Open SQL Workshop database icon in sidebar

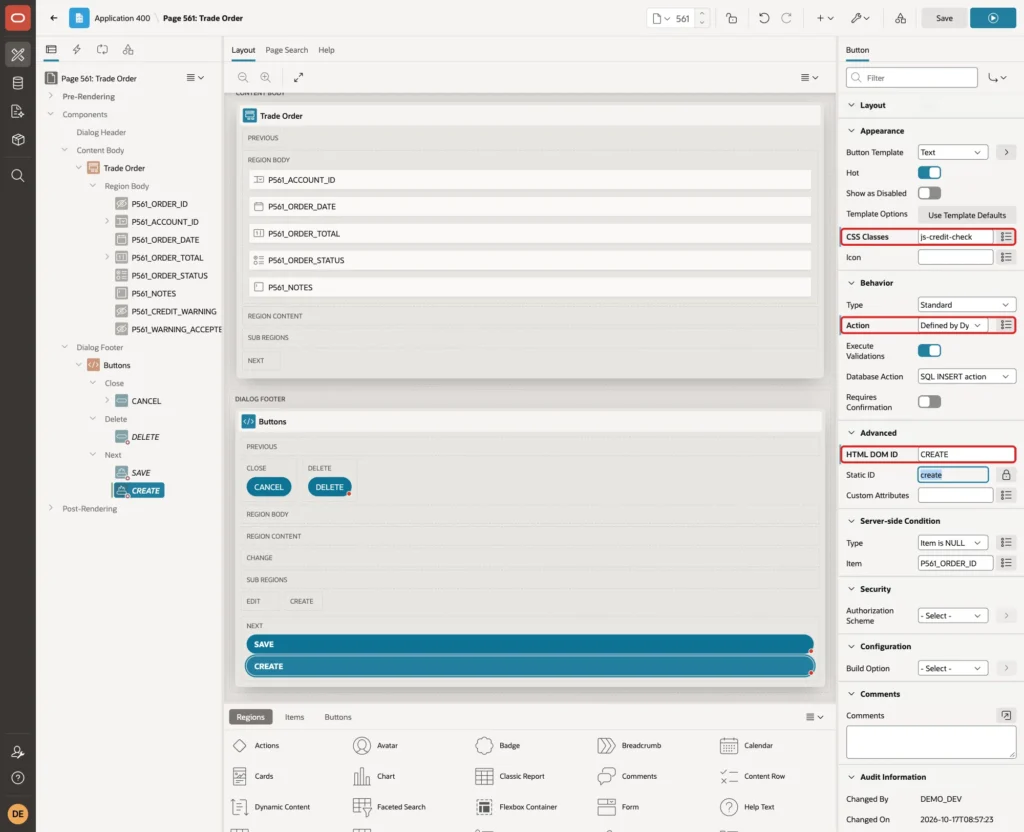coord(18,83)
